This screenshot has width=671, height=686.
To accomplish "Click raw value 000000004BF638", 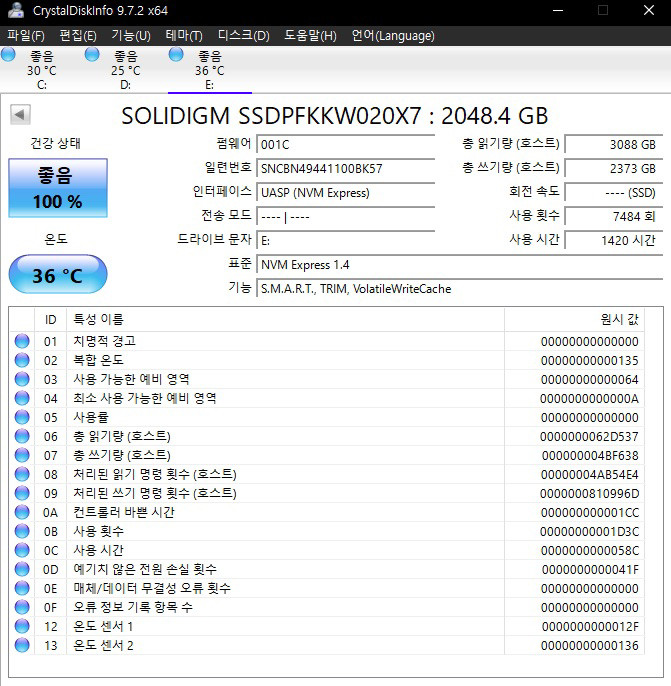I will 590,455.
